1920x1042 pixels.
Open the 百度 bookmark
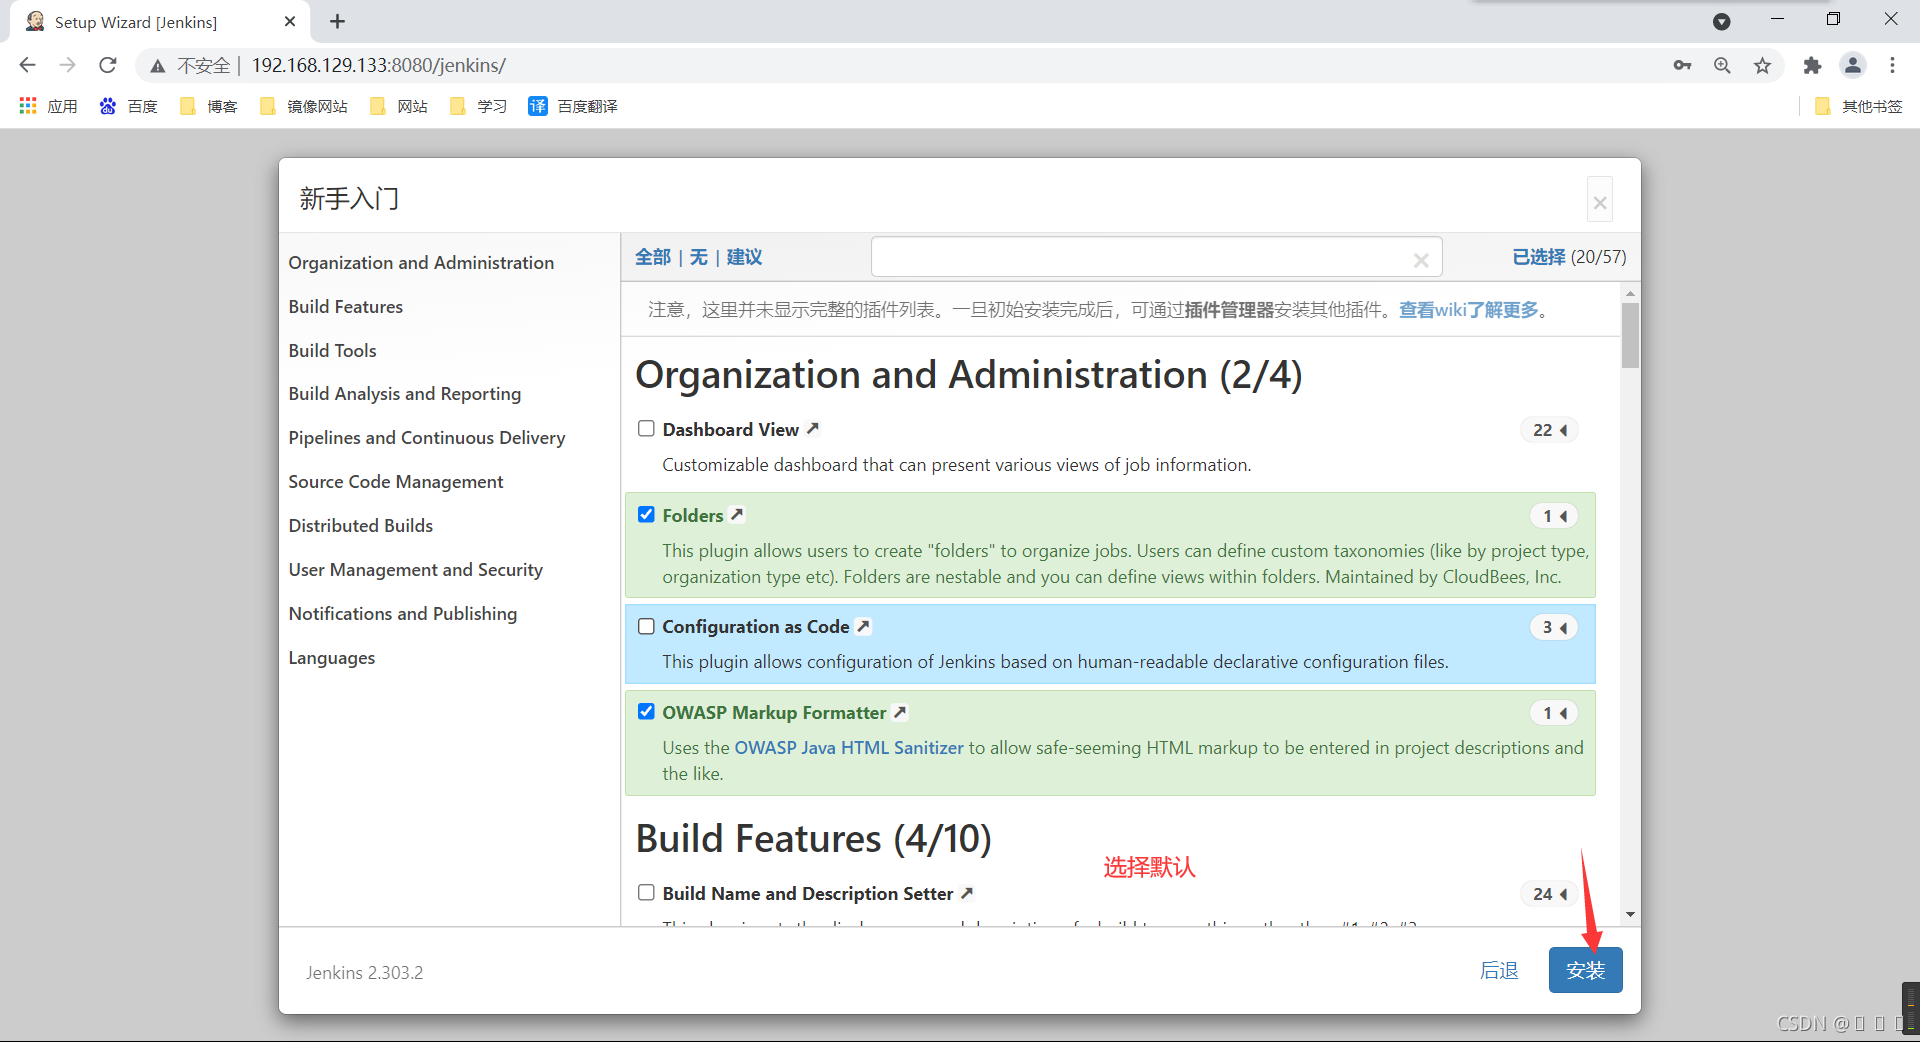coord(128,106)
